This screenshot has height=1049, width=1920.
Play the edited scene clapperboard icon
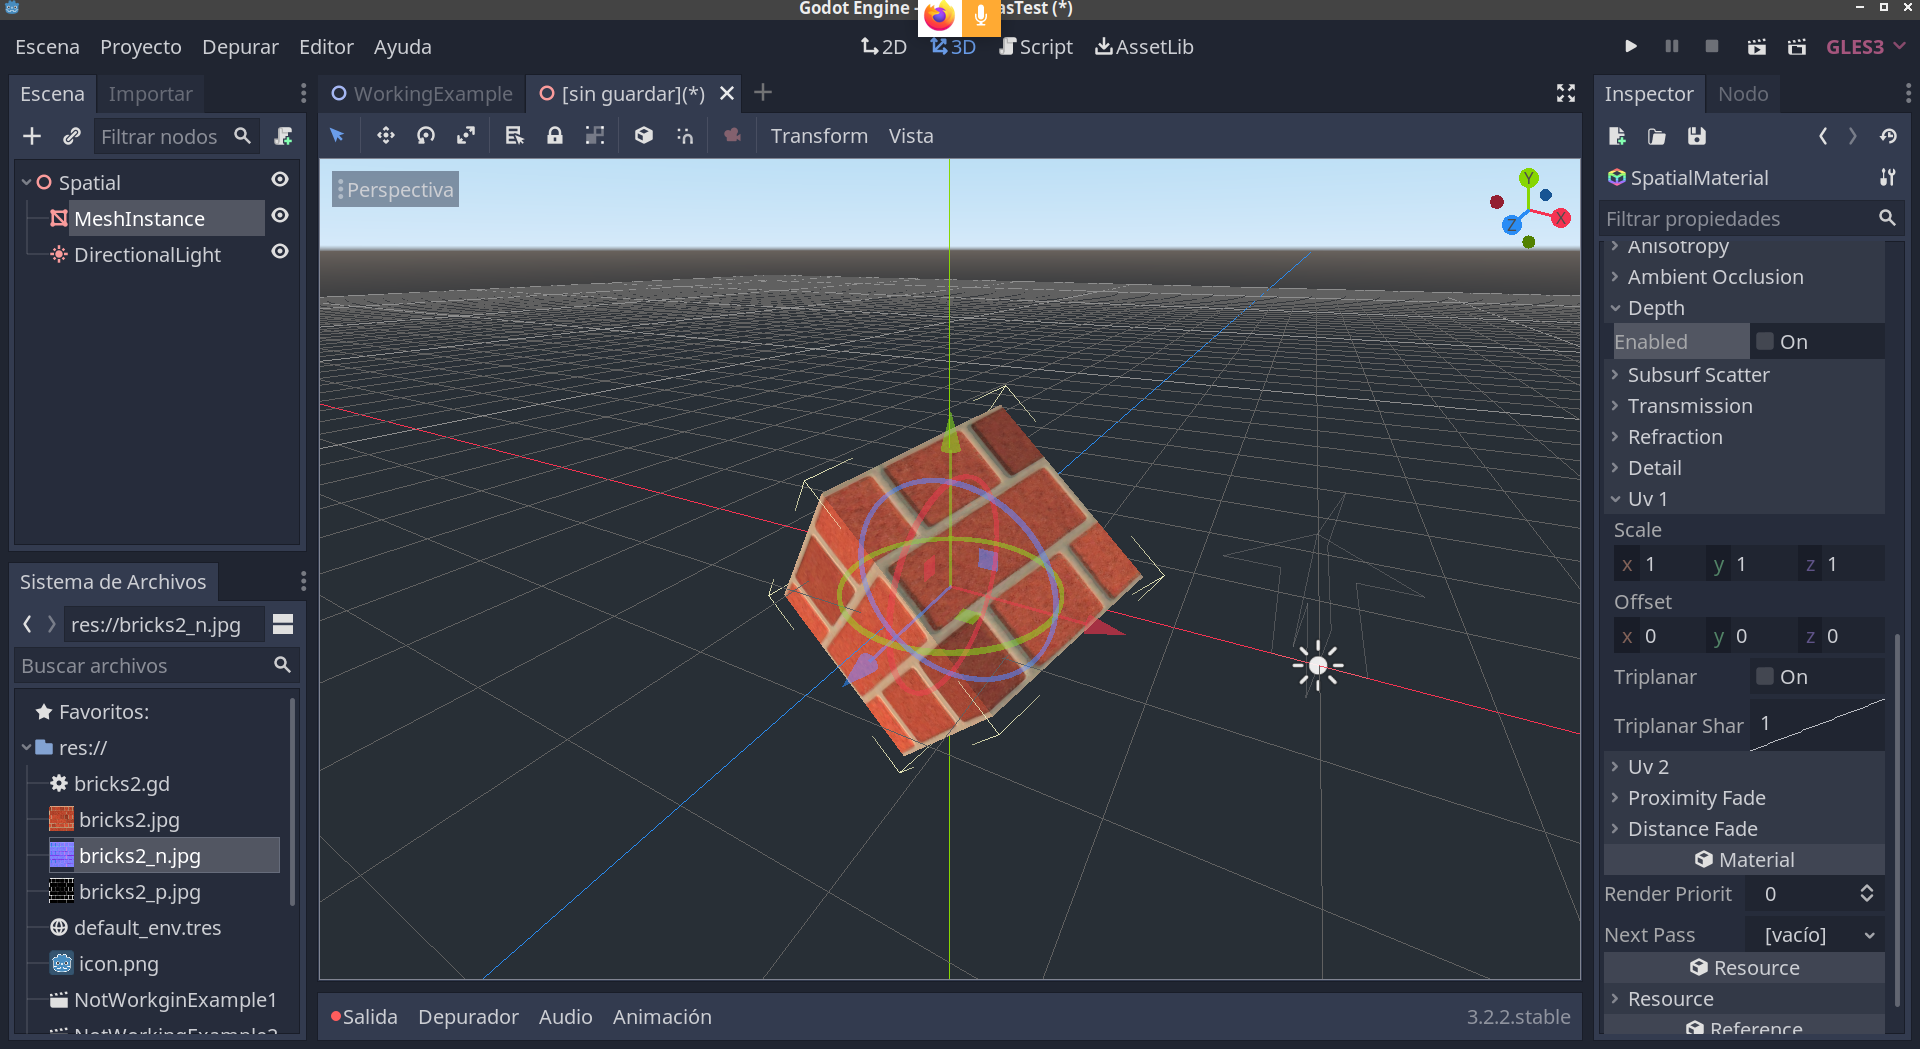(x=1756, y=47)
